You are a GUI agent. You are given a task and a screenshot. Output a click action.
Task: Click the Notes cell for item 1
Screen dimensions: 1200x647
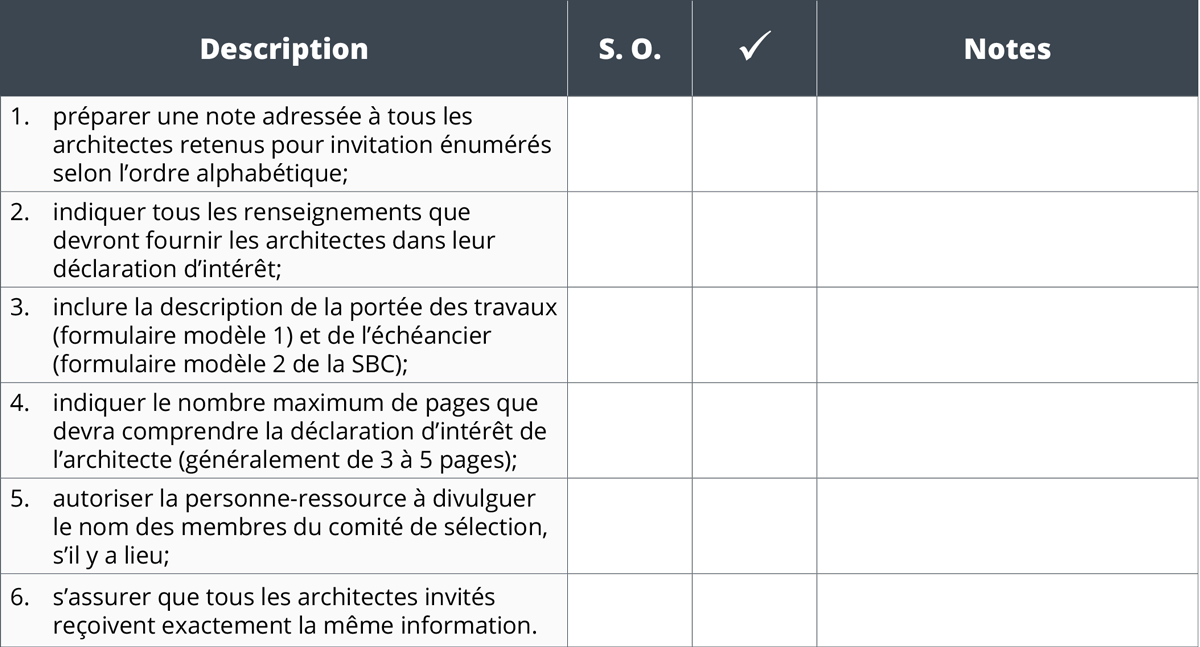pos(1008,144)
